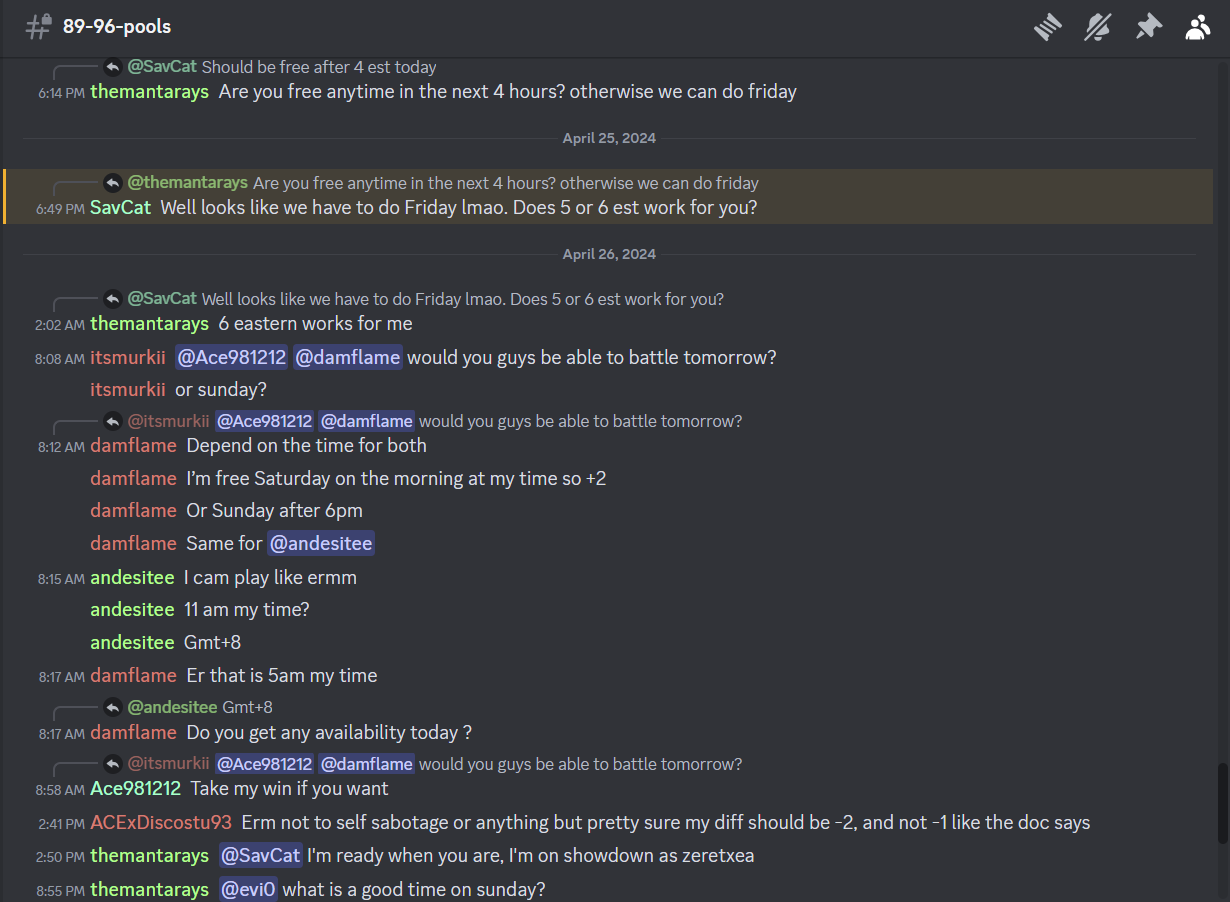Click reply arrow icon above 'Gmt+8' reply preview
Screen dimensions: 1230x902
tap(112, 707)
